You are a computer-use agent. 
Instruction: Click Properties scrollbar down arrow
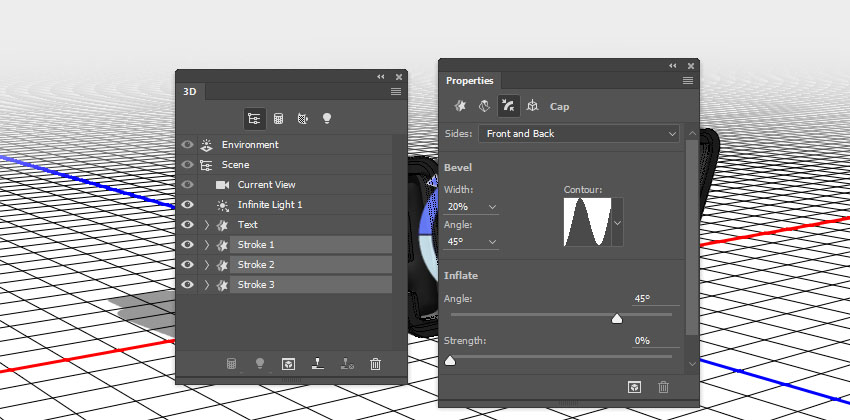pos(692,363)
